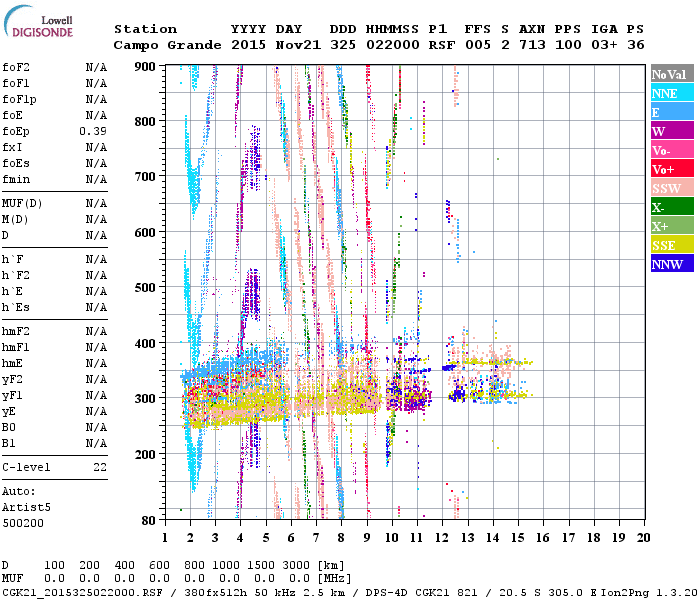Click the 500200 version number
700x600 pixels.
point(23,523)
